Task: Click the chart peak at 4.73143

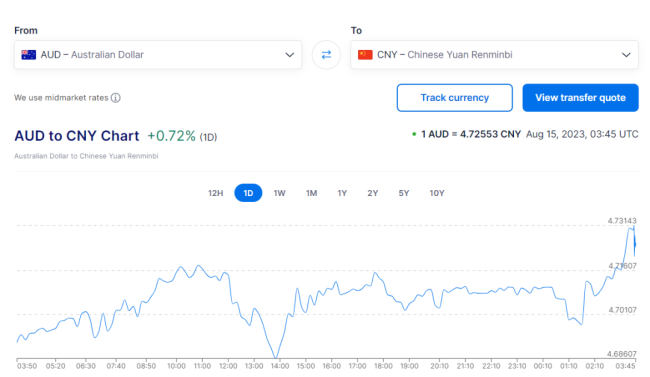Action: point(634,227)
